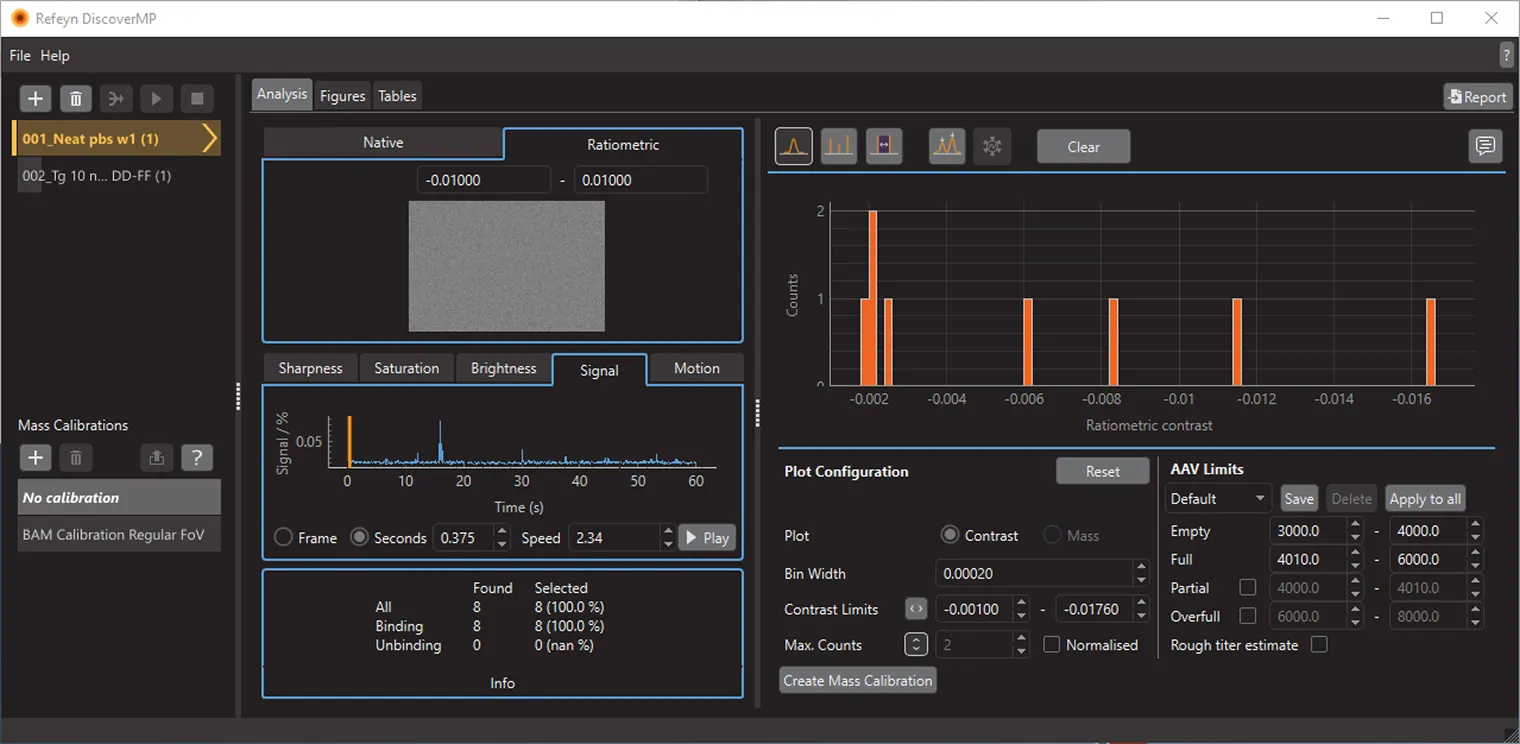
Task: Click the contrast limits auto-range arrows icon
Action: pos(915,608)
